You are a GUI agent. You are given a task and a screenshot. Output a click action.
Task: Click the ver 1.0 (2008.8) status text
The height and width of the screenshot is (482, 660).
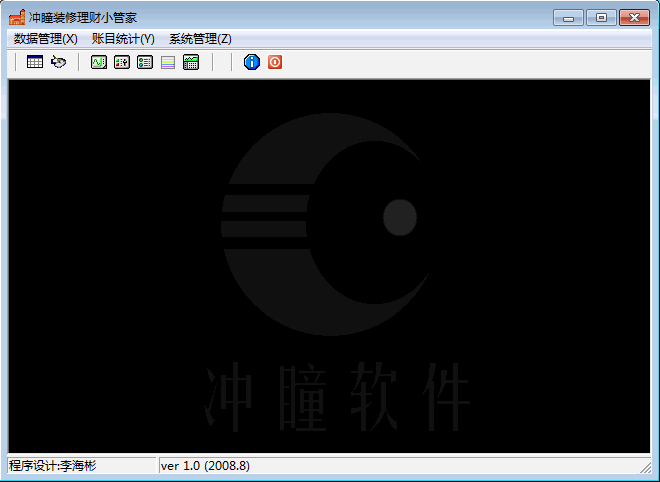205,466
